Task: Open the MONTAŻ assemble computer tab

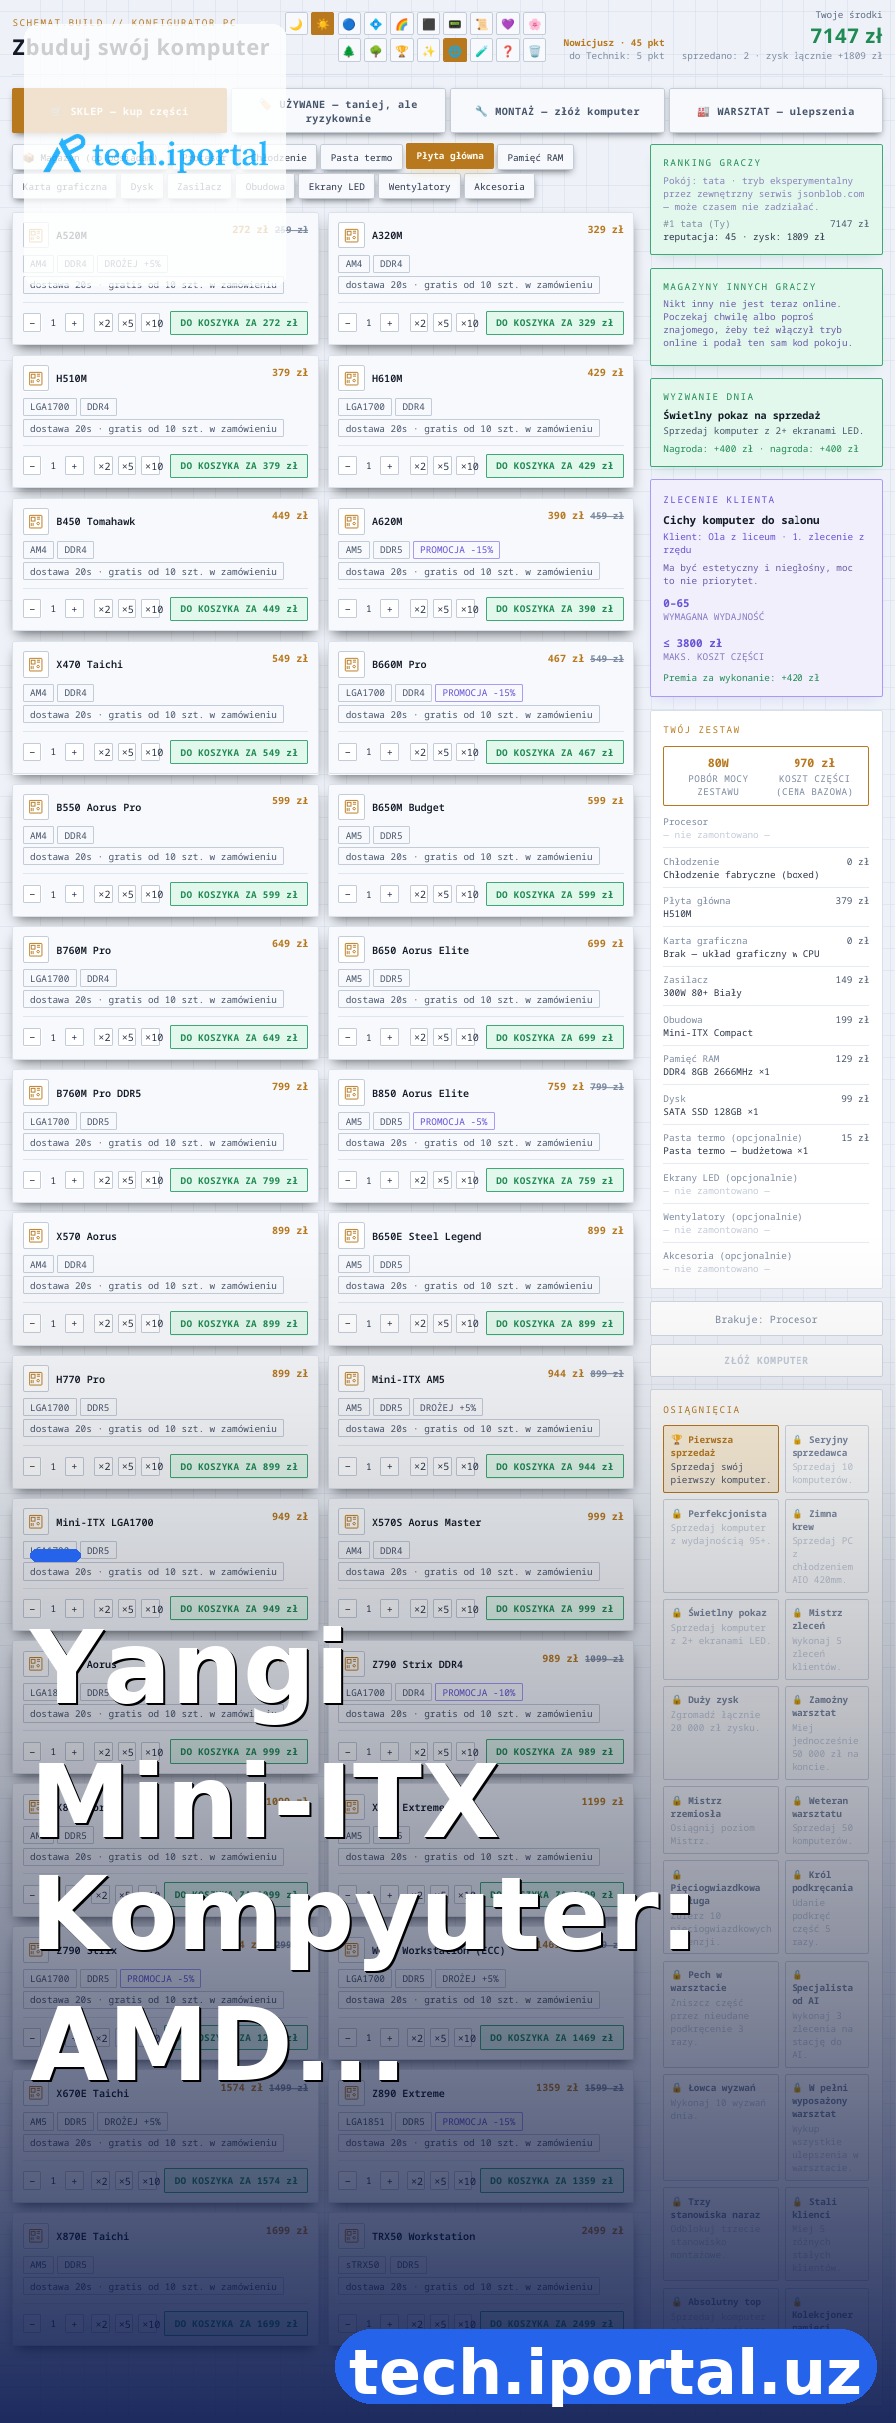Action: (x=557, y=111)
